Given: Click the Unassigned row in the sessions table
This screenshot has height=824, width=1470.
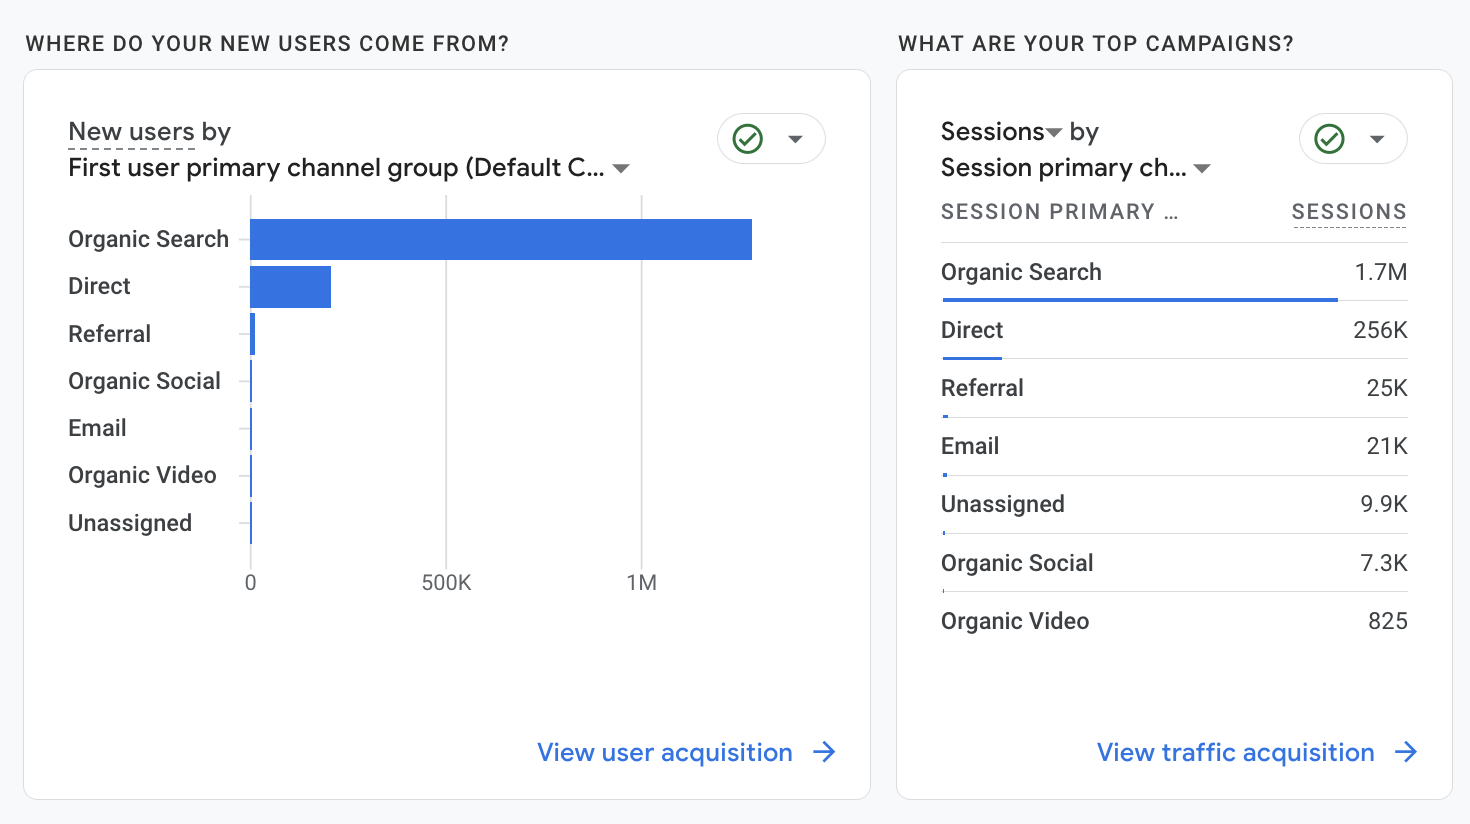Looking at the screenshot, I should [x=1174, y=504].
